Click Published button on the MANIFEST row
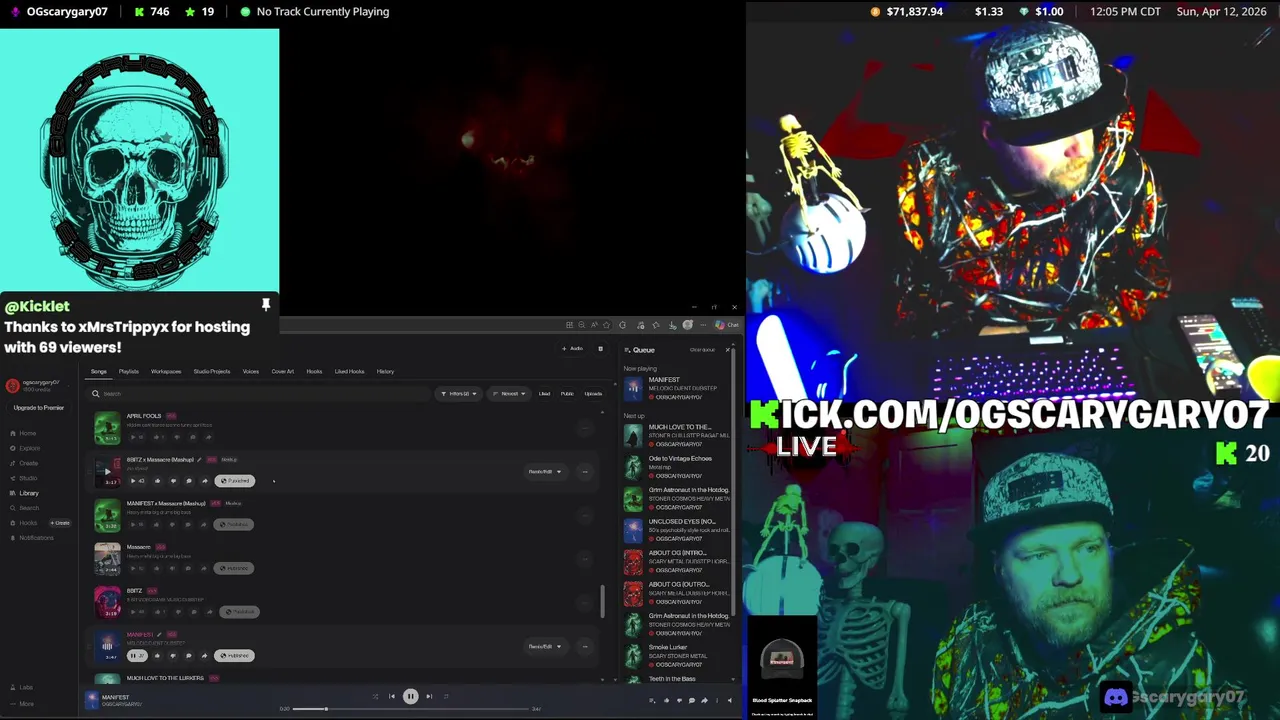 234,655
